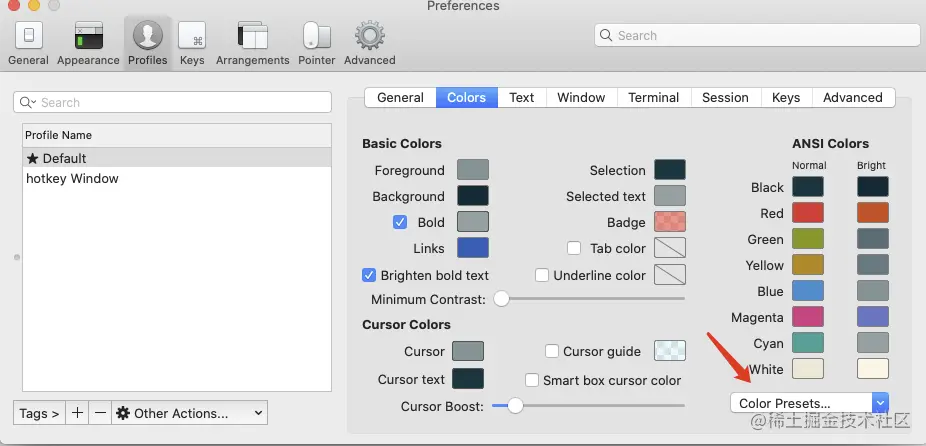The height and width of the screenshot is (446, 926).
Task: Open the General preferences pane icon
Action: pyautogui.click(x=28, y=35)
